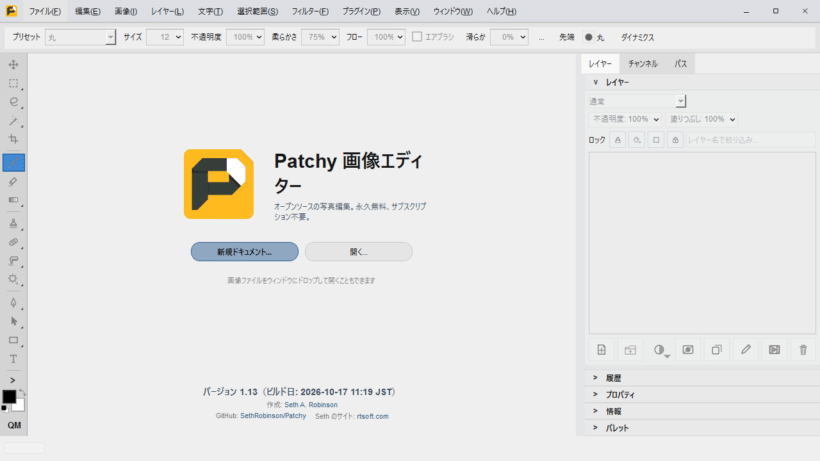
Task: Swap foreground and background colors
Action: click(22, 392)
